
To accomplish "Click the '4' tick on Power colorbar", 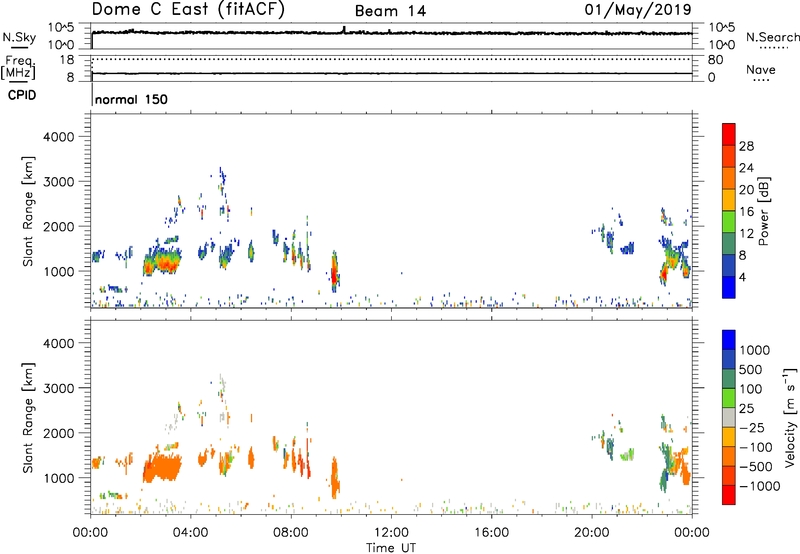I will click(742, 277).
